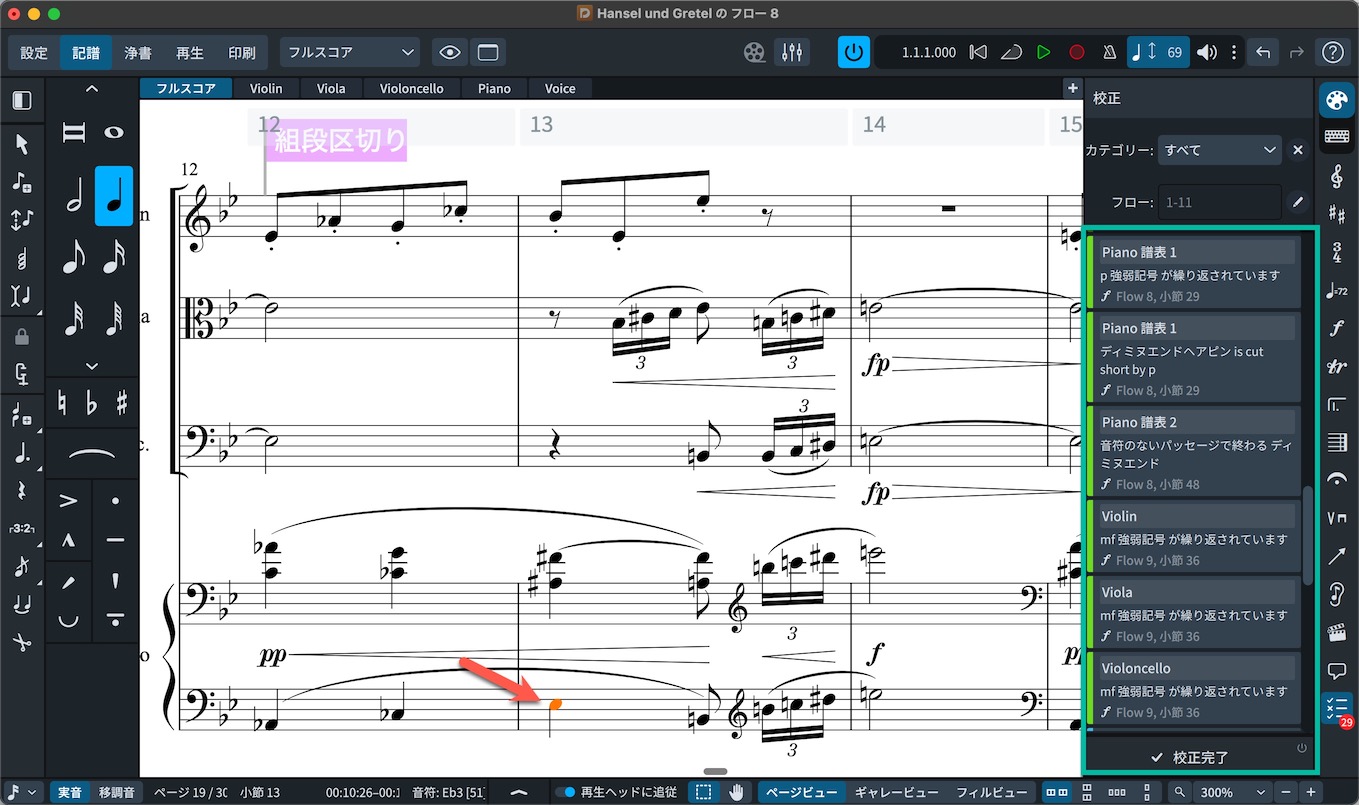Activate the select arrow tool

(x=21, y=144)
